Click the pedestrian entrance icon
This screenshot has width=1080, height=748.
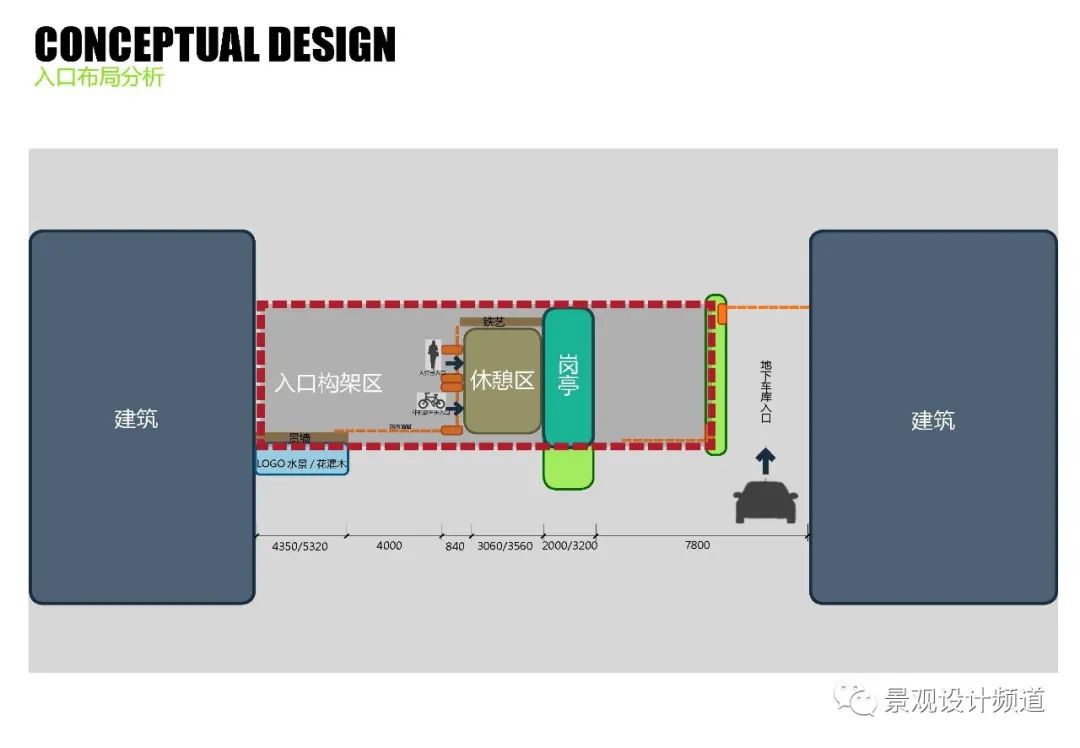433,355
